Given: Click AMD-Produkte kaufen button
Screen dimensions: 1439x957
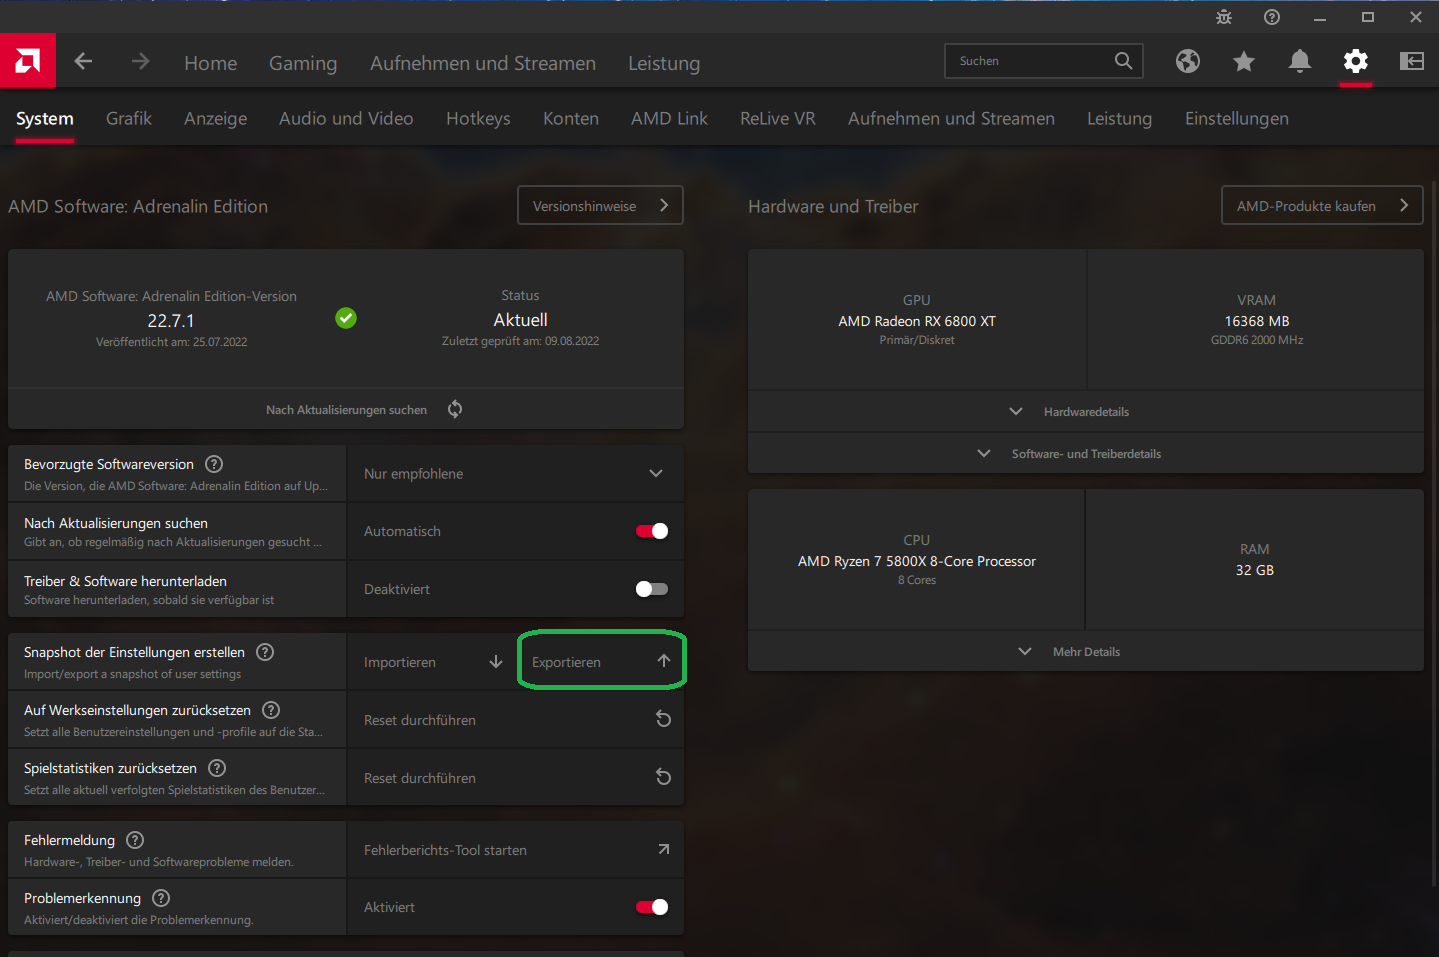Looking at the screenshot, I should pos(1322,205).
